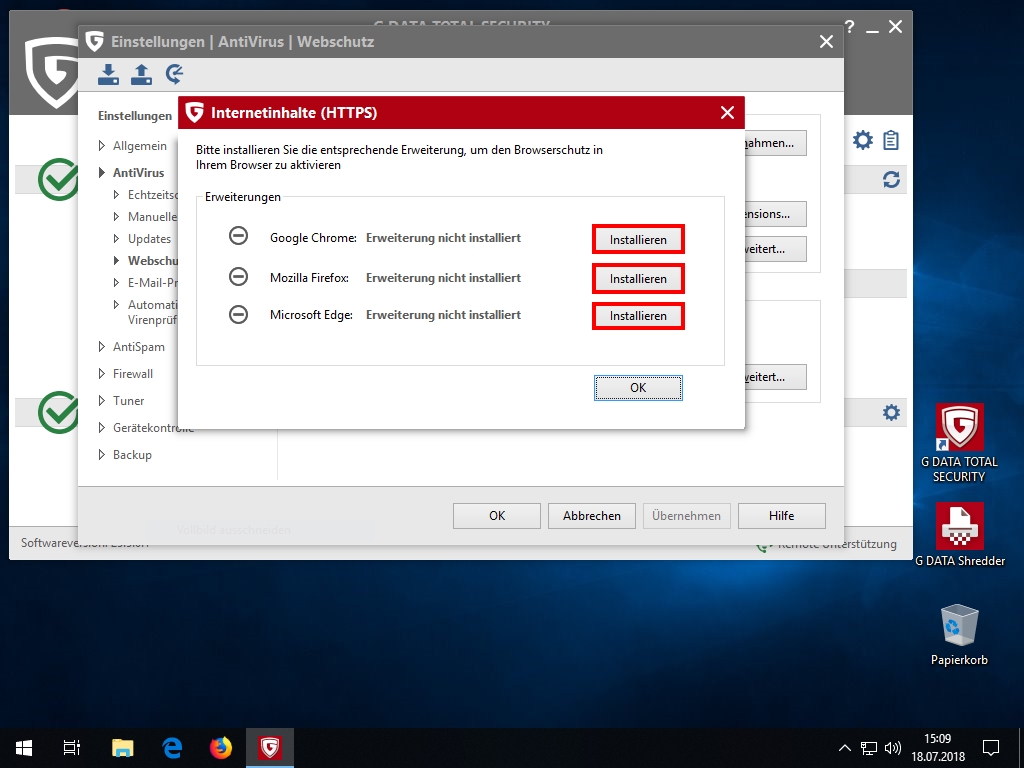Click the lower green checkmark status icon
Screen dimensions: 1024x768
[58, 412]
